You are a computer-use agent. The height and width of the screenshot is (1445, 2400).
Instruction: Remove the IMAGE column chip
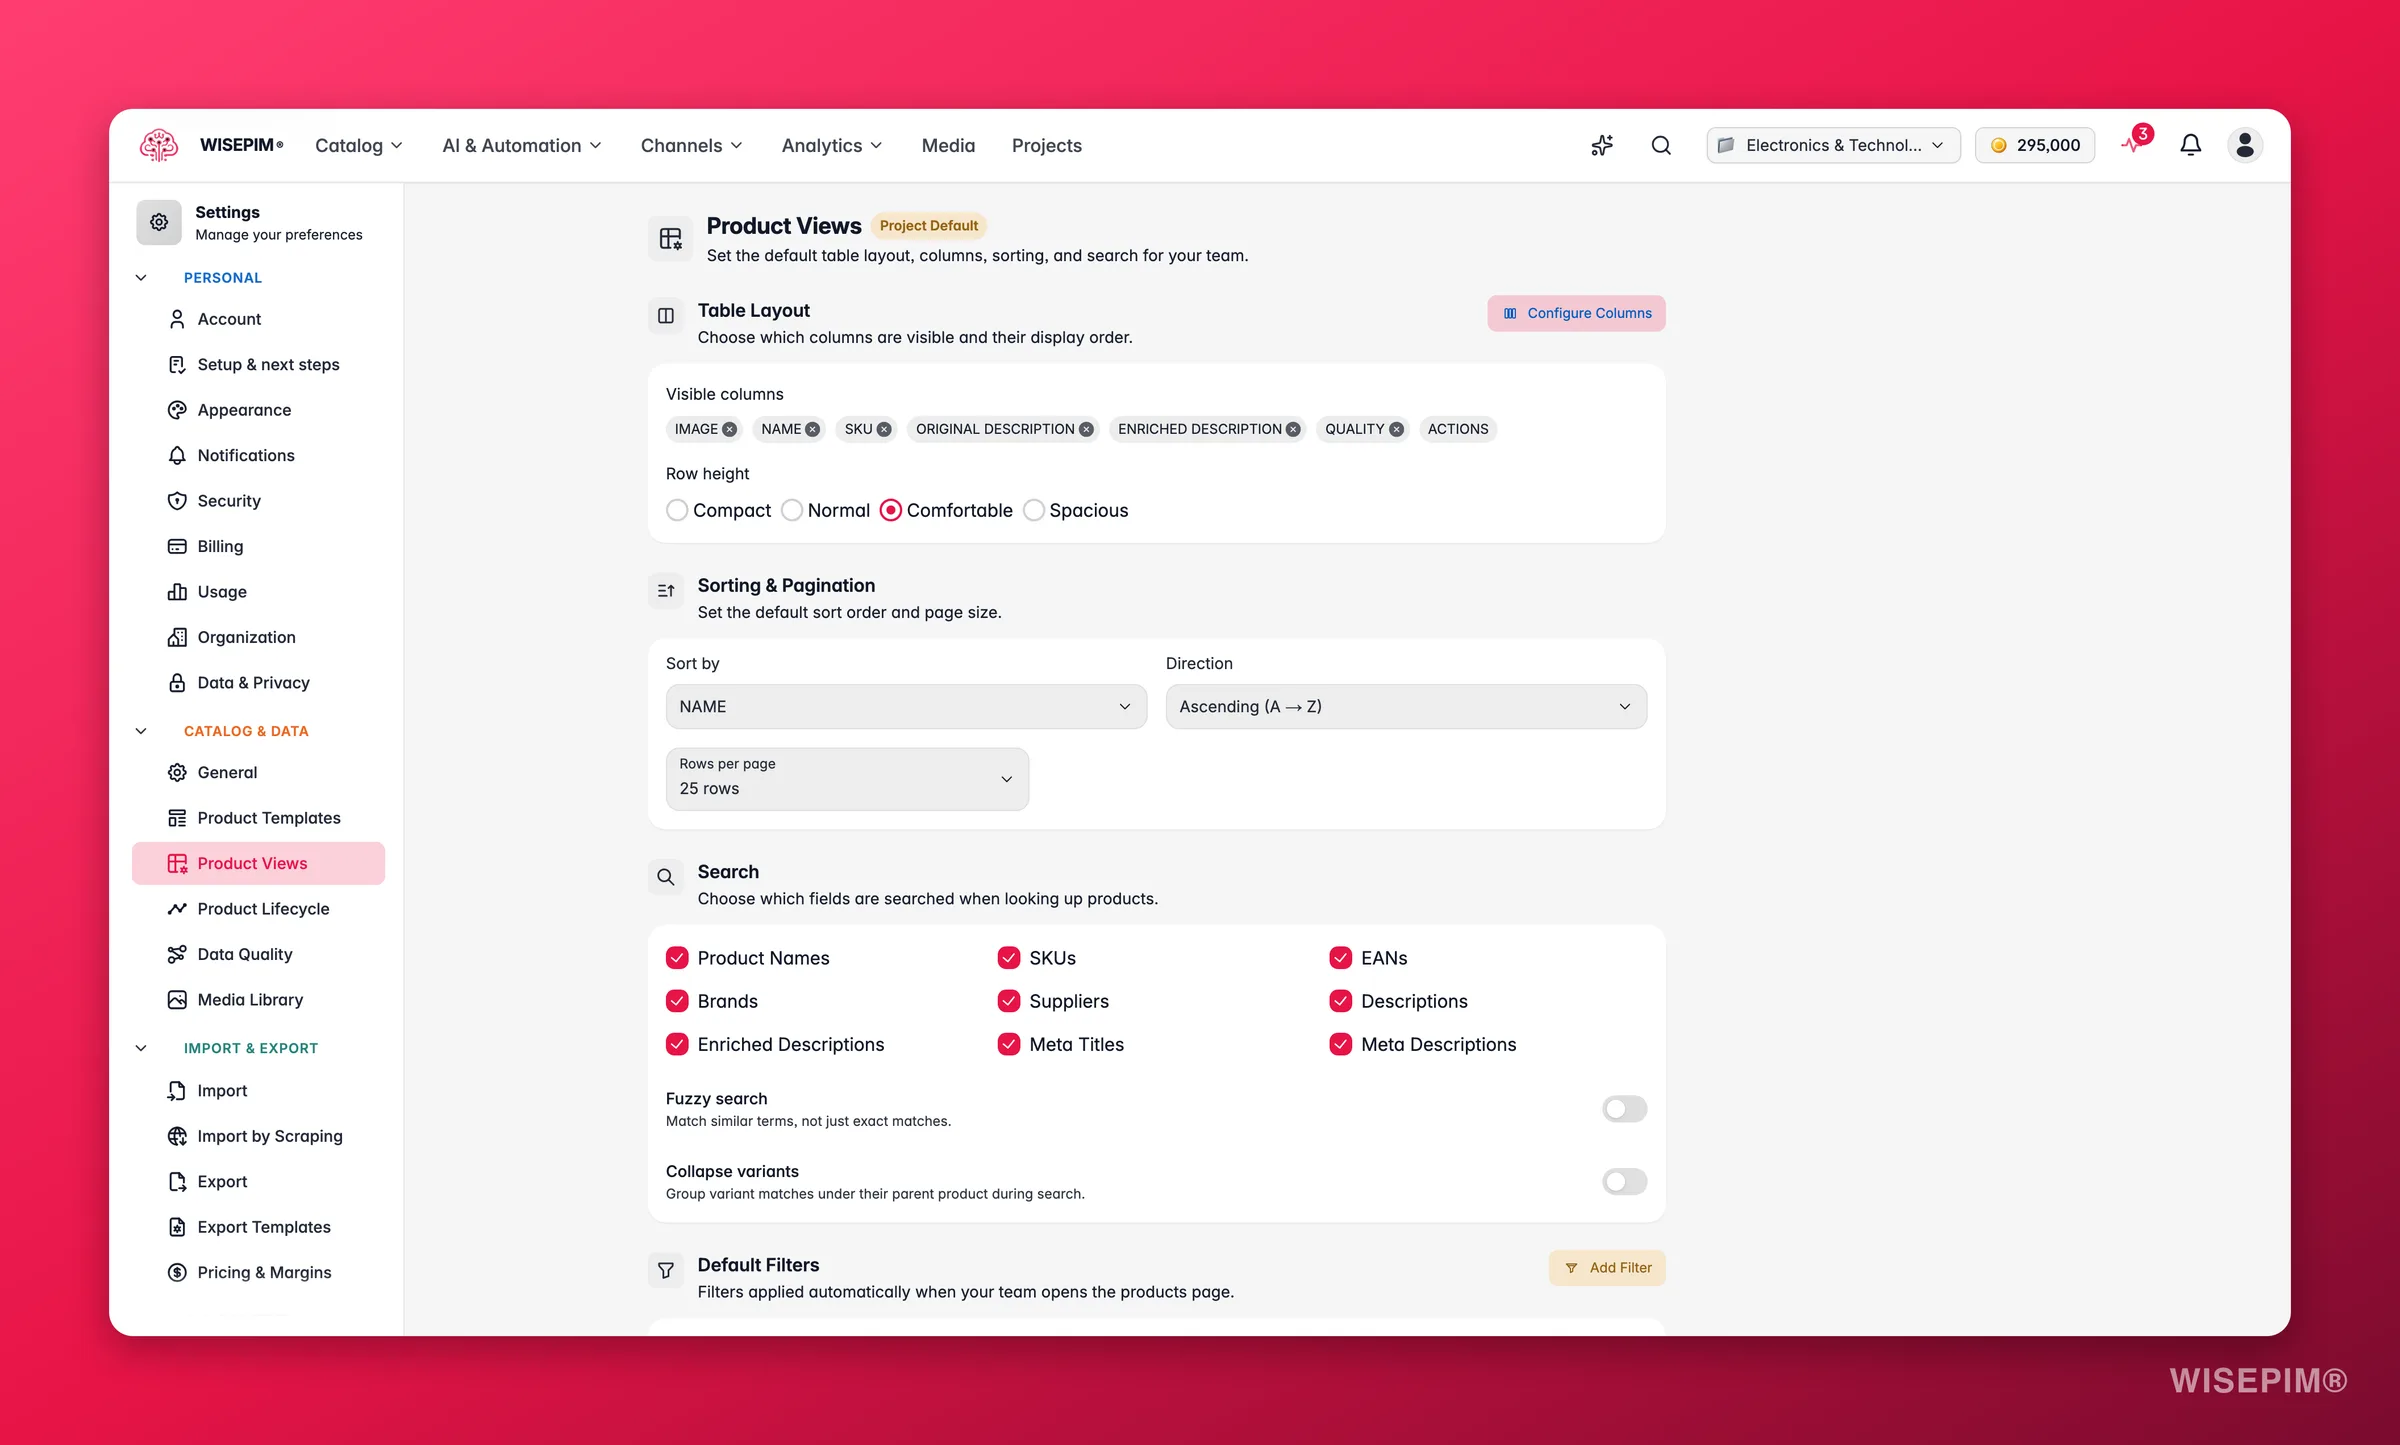[730, 429]
